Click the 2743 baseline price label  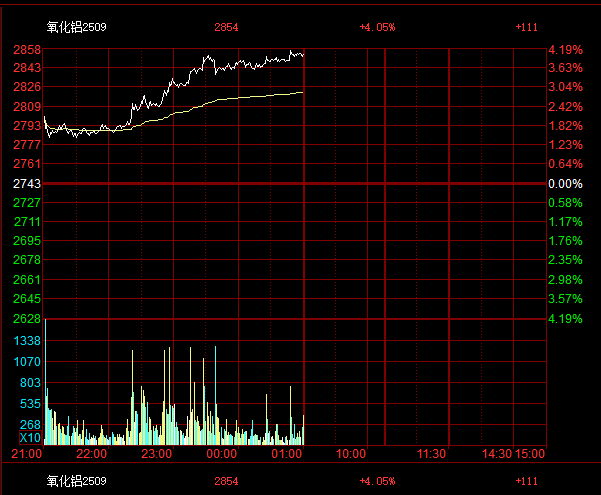[x=27, y=184]
